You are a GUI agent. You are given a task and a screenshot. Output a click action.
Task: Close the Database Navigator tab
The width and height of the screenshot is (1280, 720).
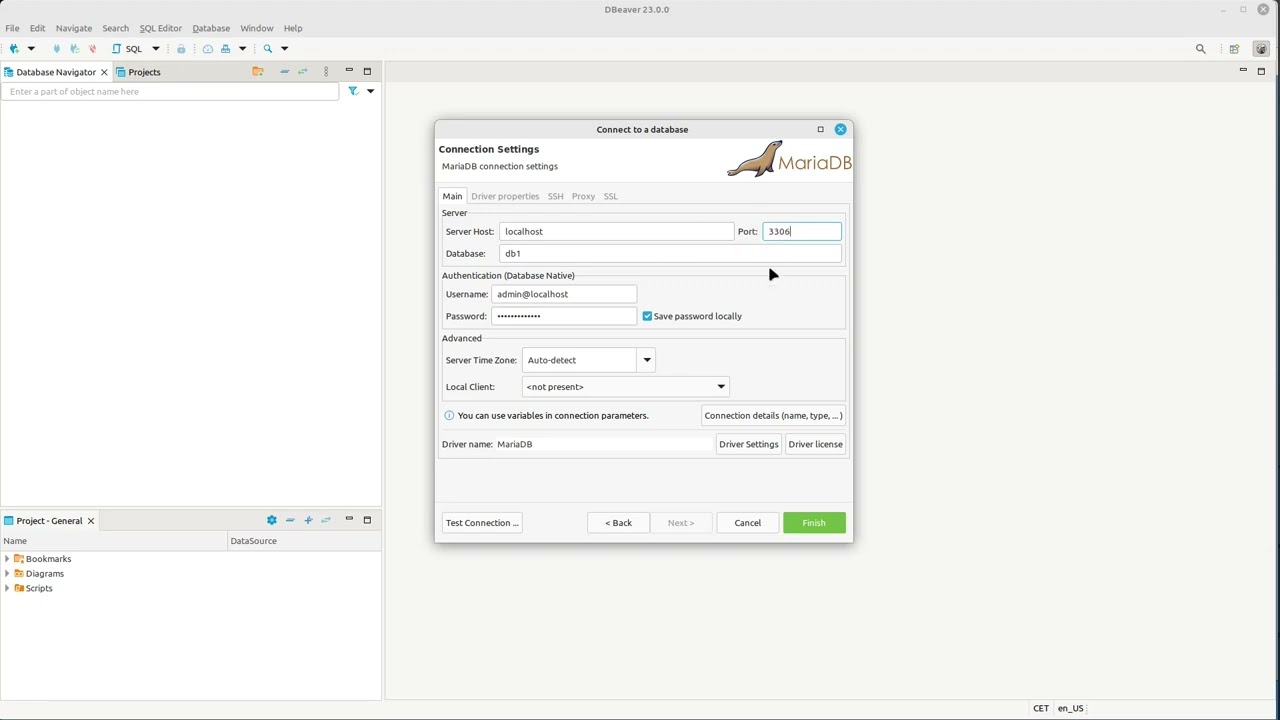pos(104,72)
